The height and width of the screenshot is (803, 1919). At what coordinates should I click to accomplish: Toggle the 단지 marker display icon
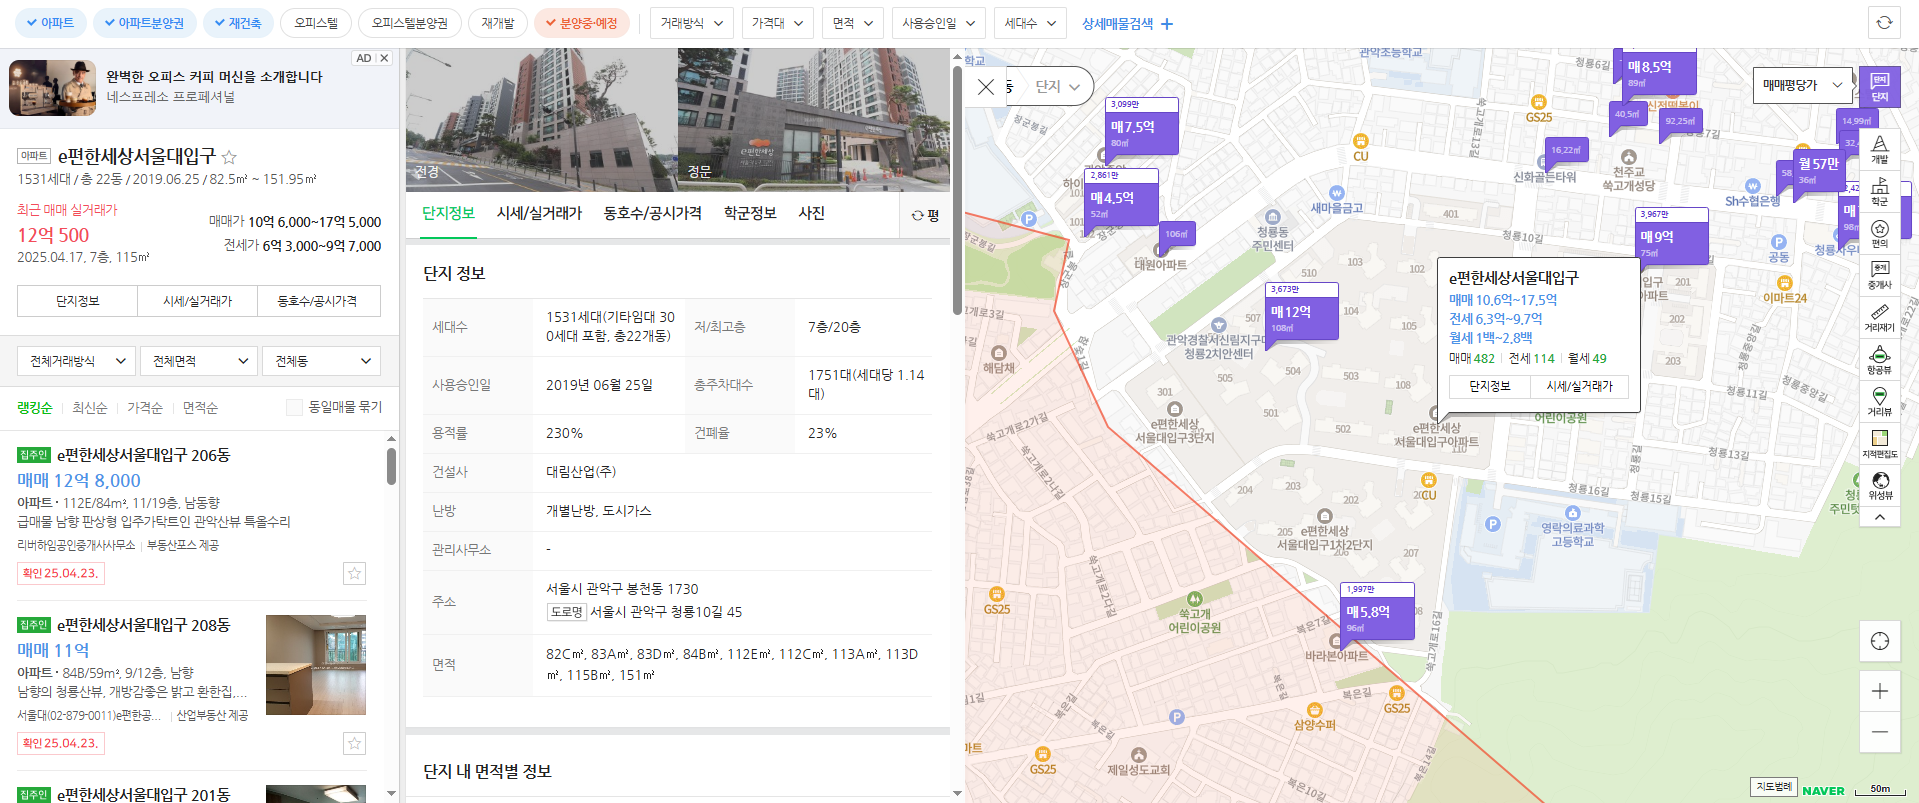click(x=1880, y=86)
